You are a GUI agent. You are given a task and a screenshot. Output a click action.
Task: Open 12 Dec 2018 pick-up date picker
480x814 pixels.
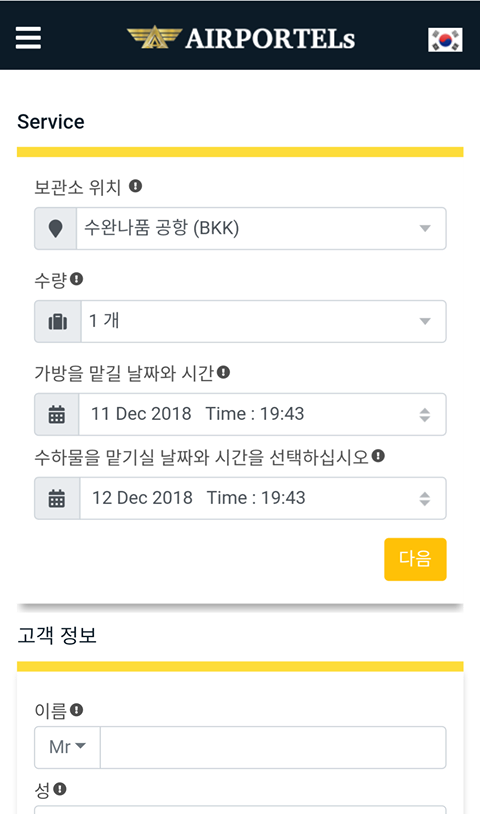(x=263, y=498)
